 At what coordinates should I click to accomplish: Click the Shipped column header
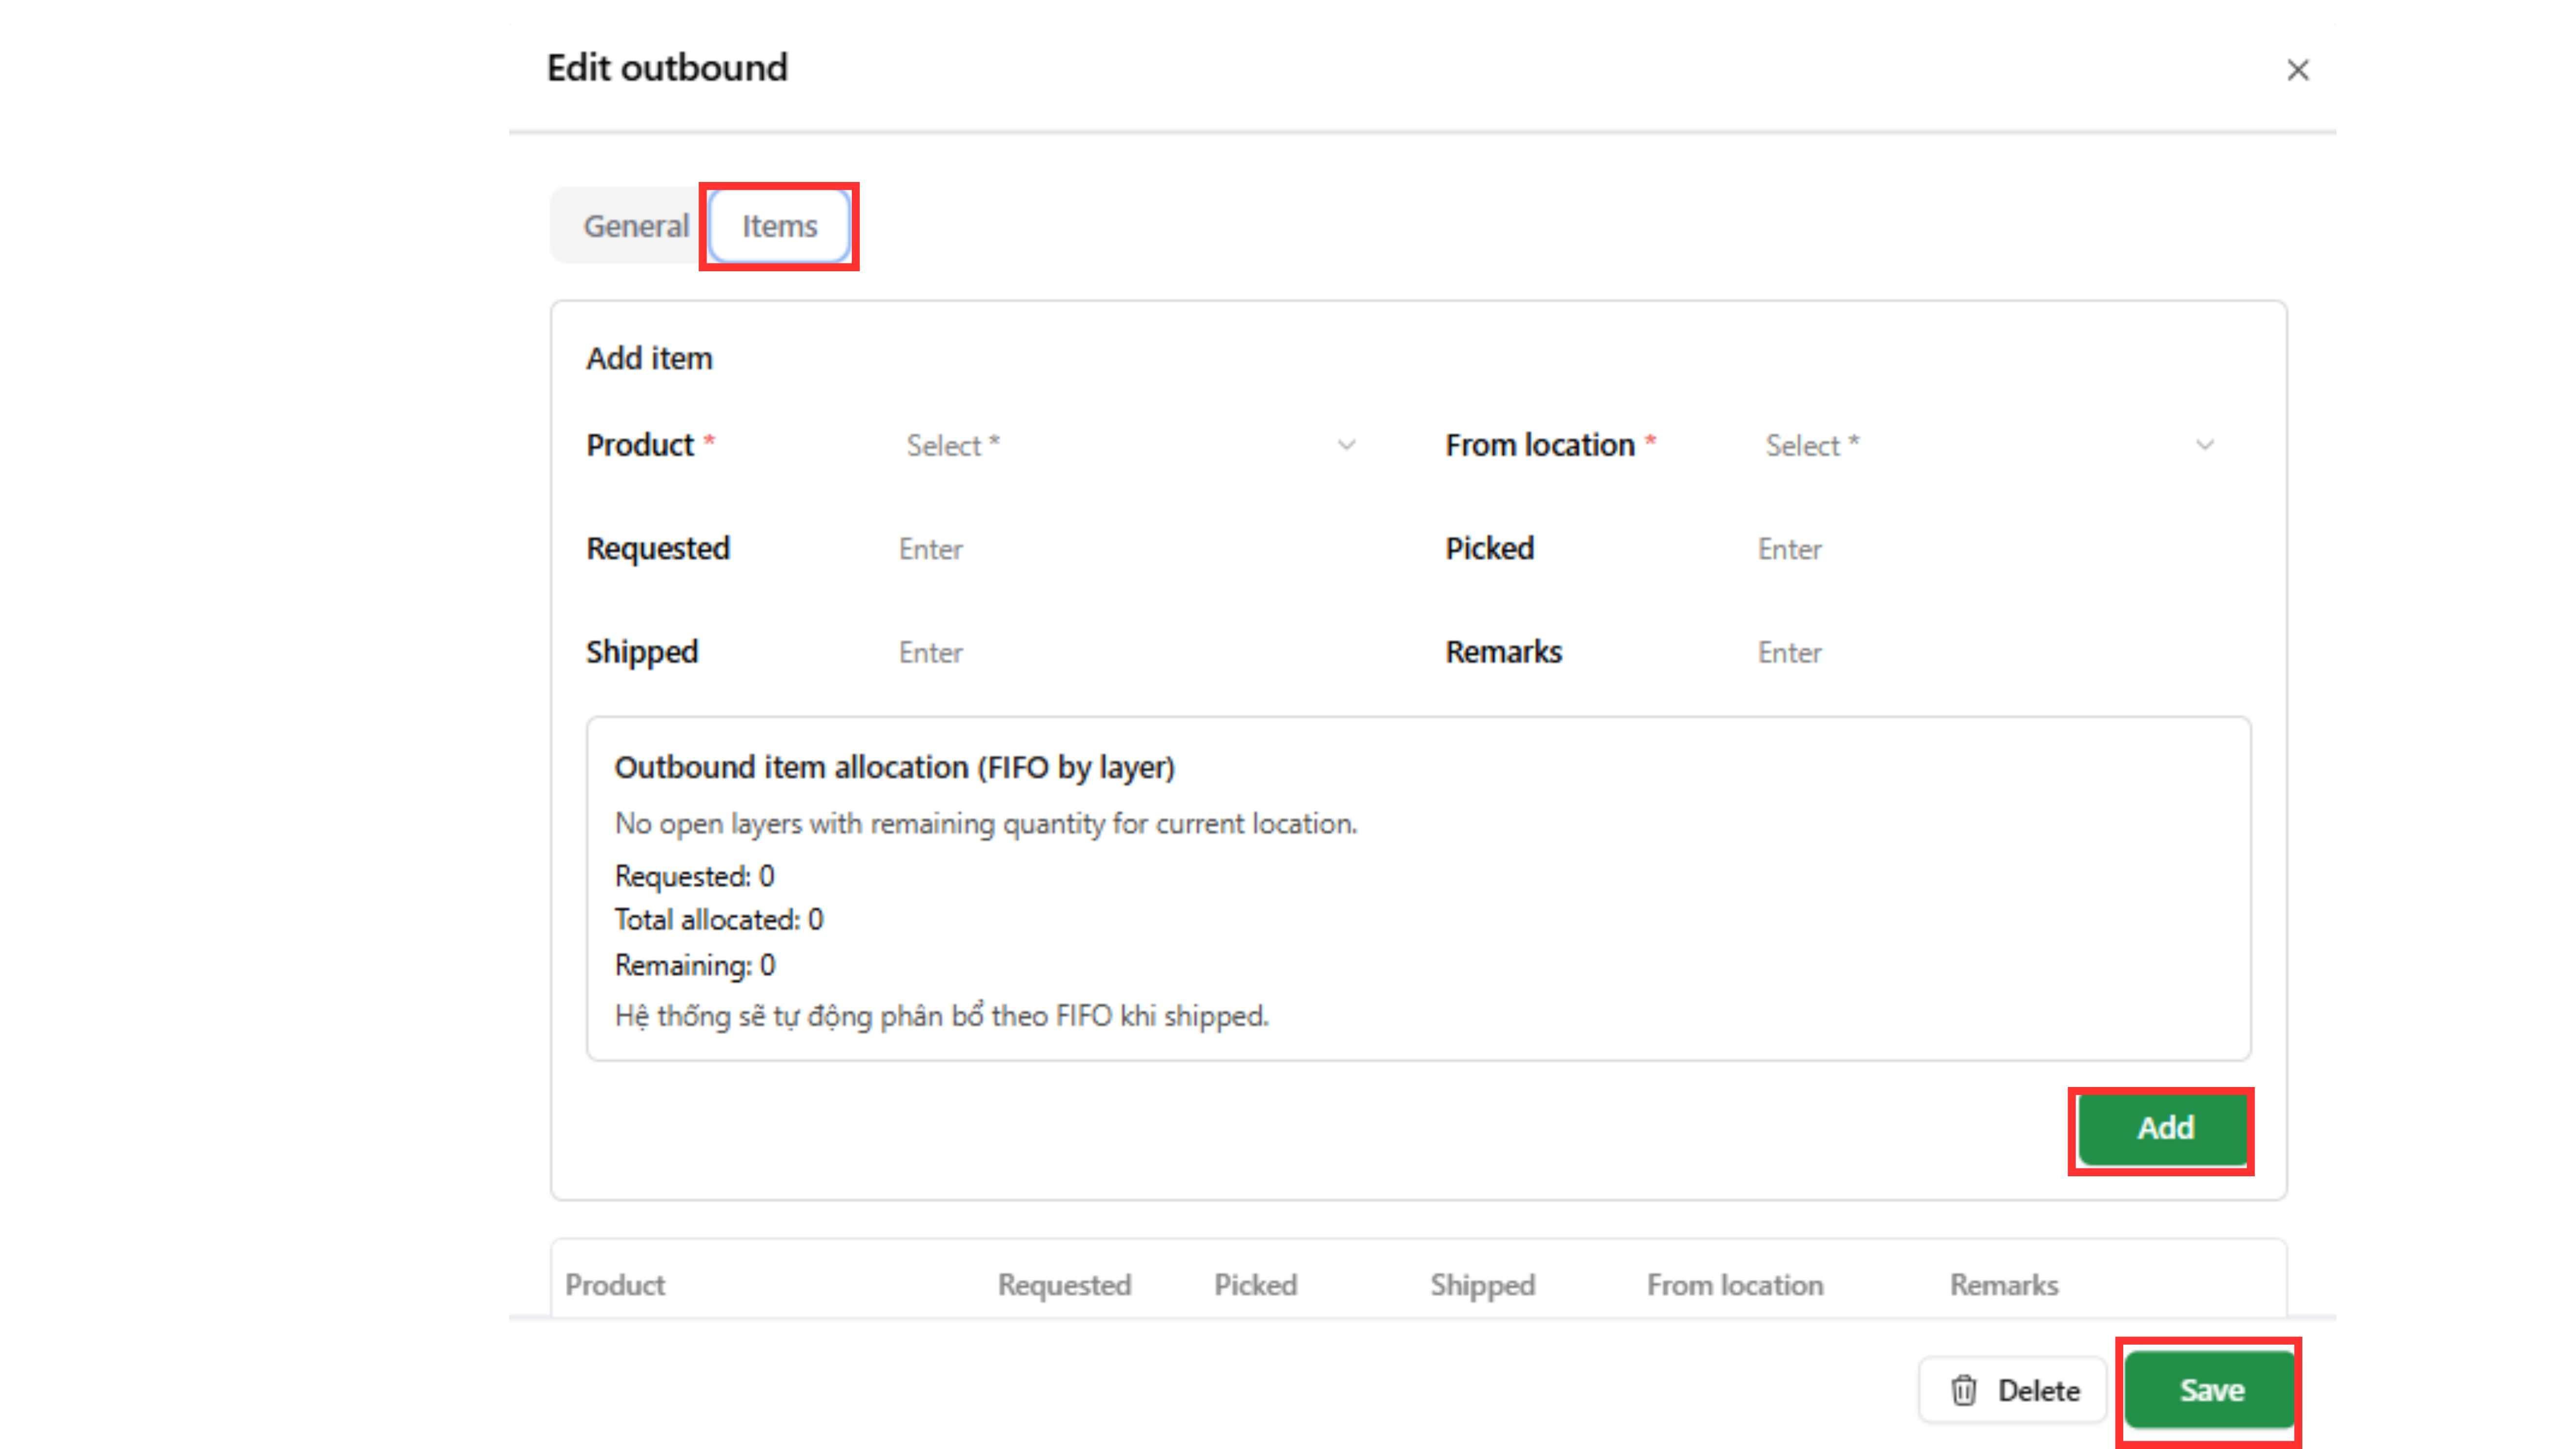[x=1482, y=1285]
